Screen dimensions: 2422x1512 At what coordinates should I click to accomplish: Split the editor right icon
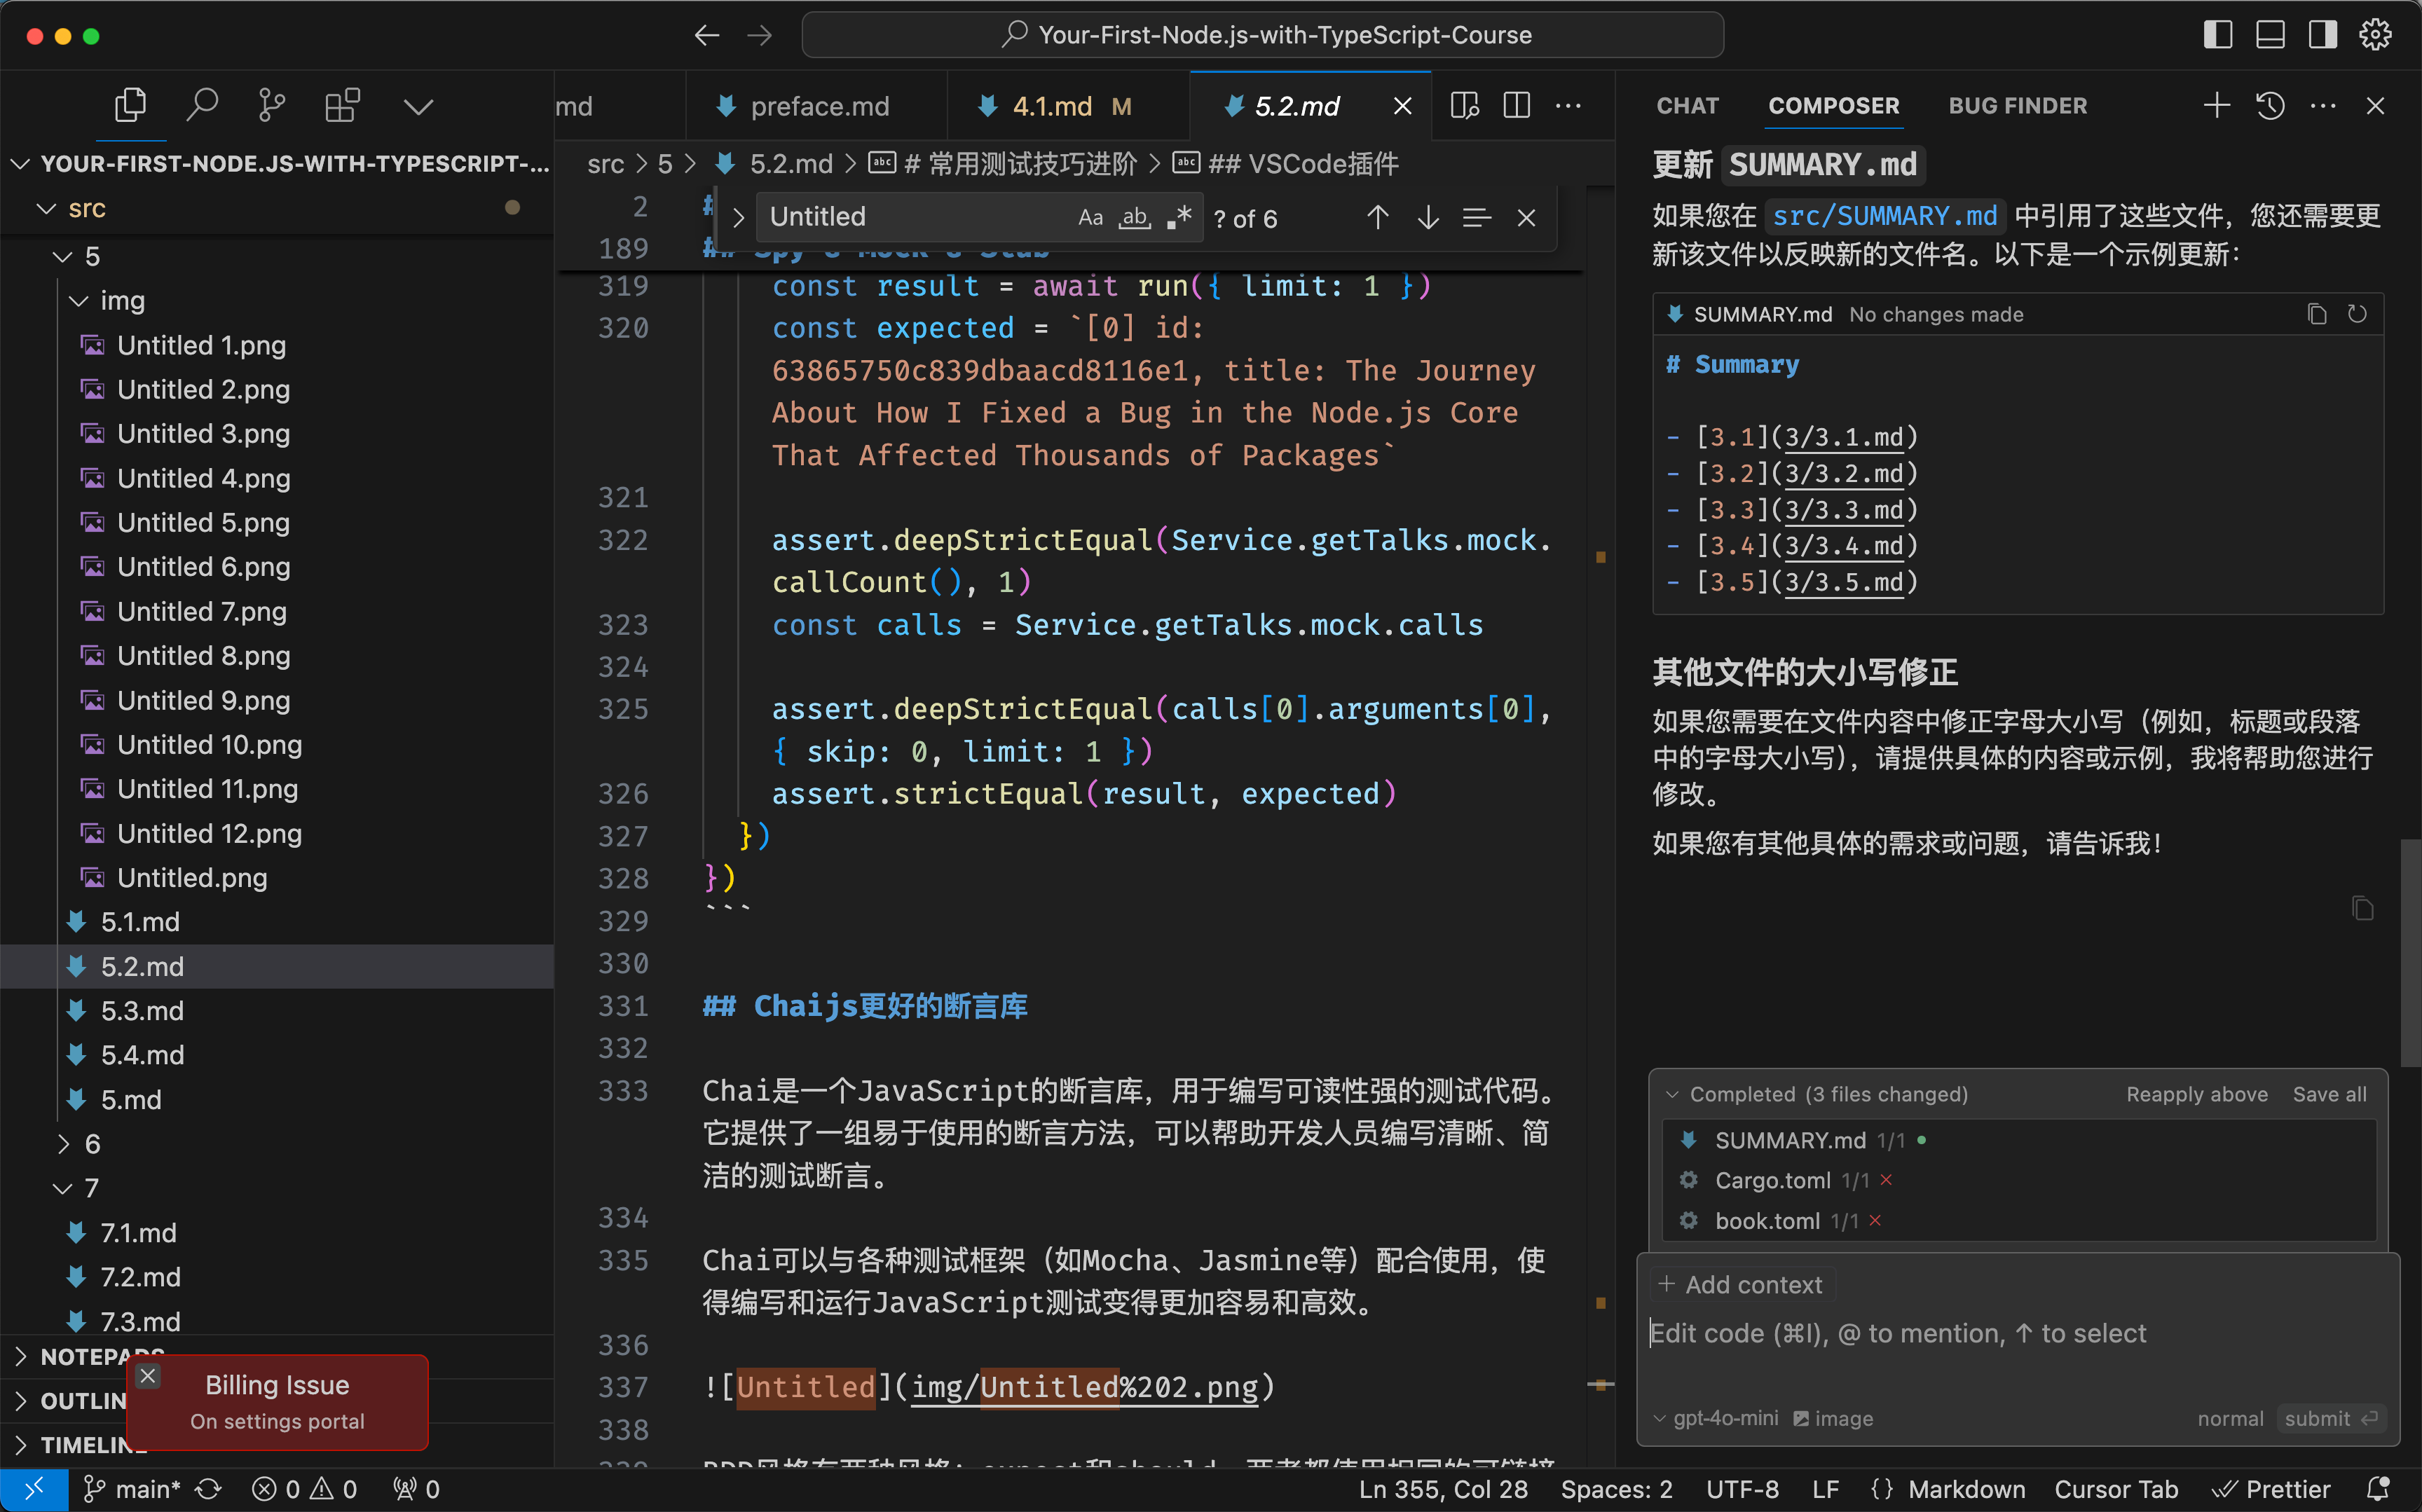(1517, 105)
